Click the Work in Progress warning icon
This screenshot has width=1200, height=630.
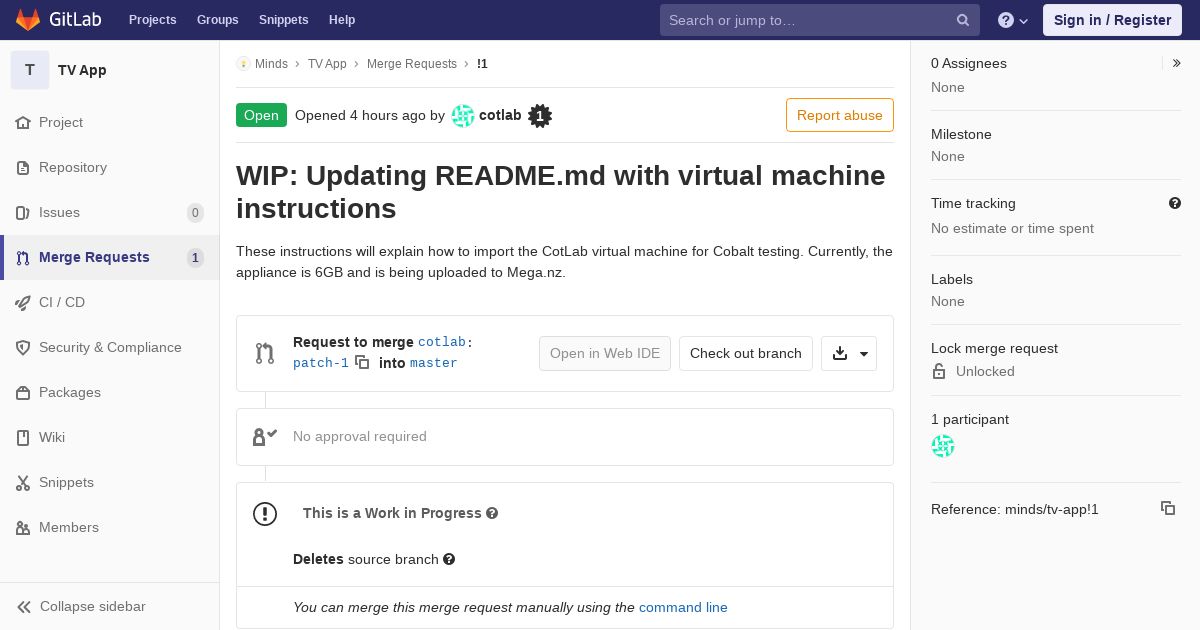tap(265, 514)
